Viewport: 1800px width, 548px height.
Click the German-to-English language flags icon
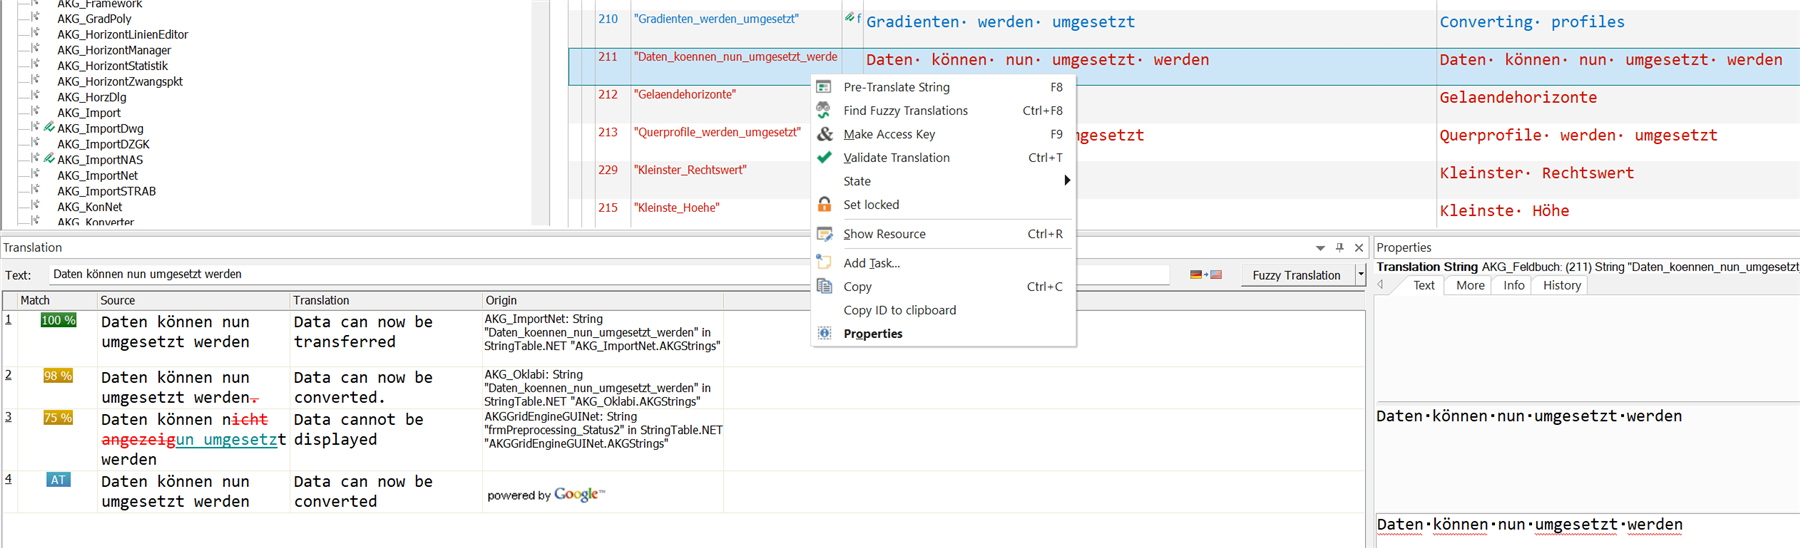point(1205,275)
